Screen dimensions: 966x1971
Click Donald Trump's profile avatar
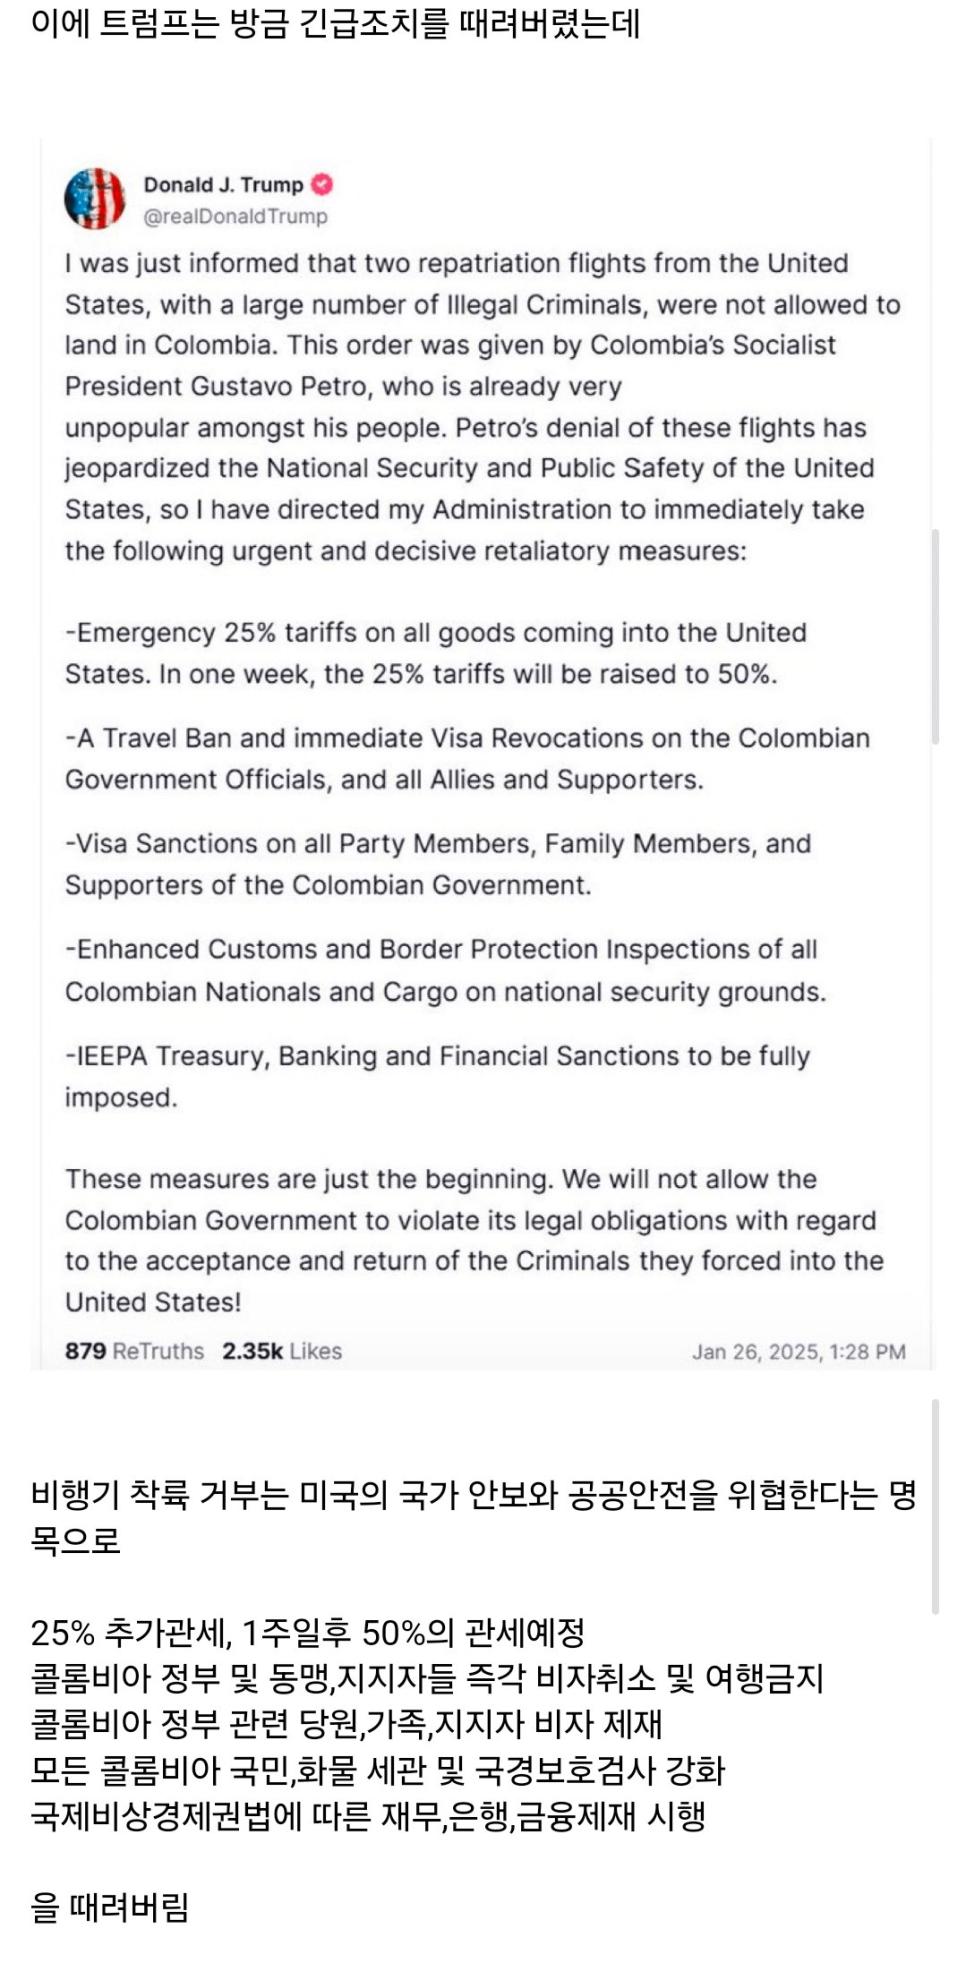click(x=95, y=199)
